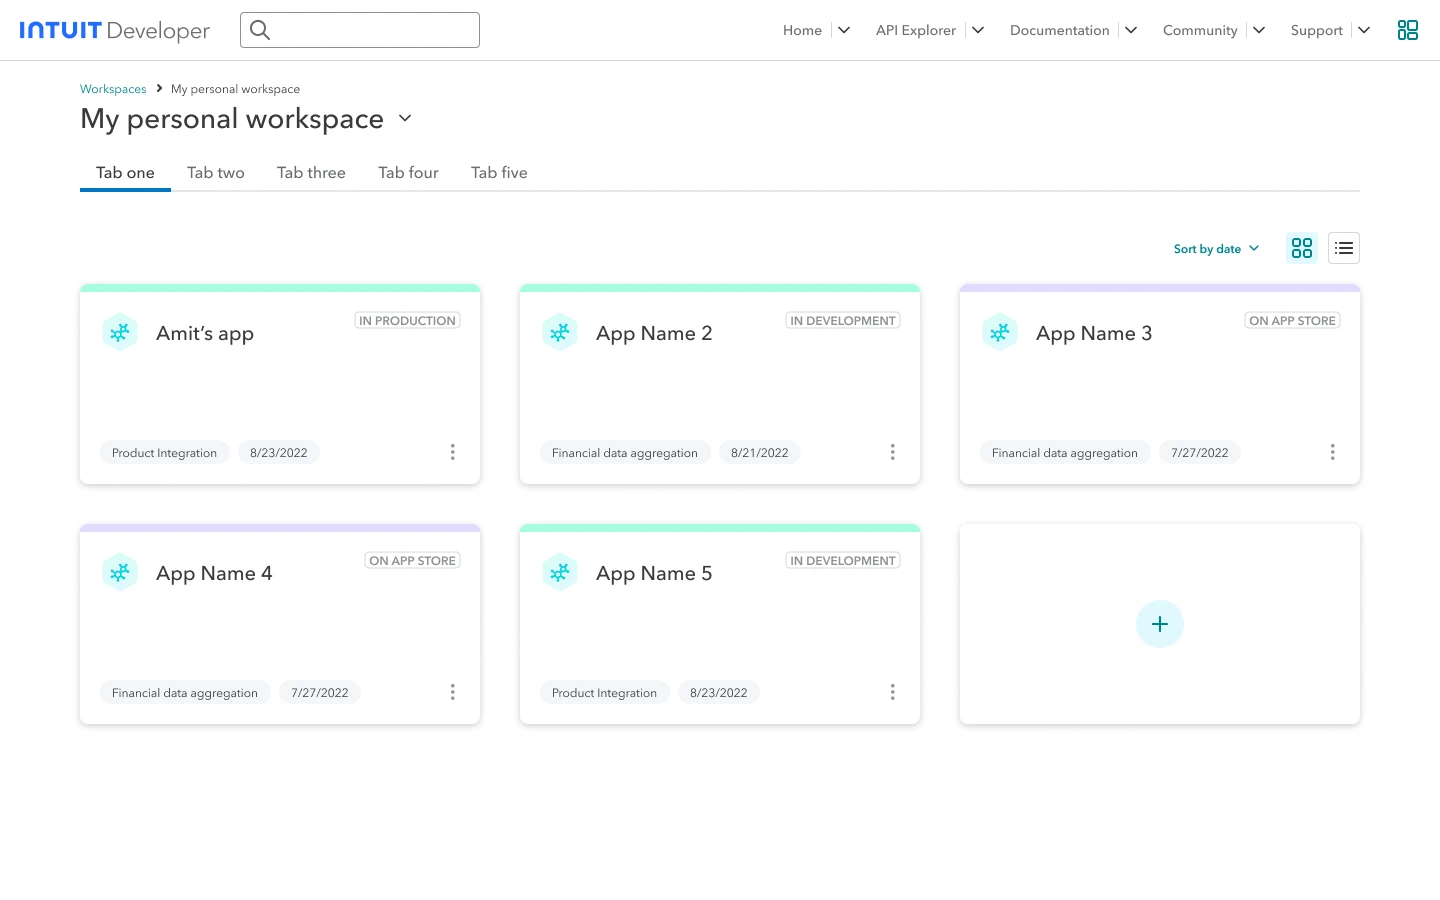Open the Sort by date dropdown

1217,249
